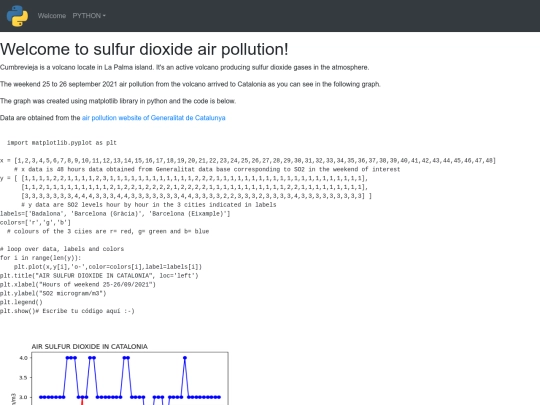Click the Python logo in the navbar

[17, 16]
